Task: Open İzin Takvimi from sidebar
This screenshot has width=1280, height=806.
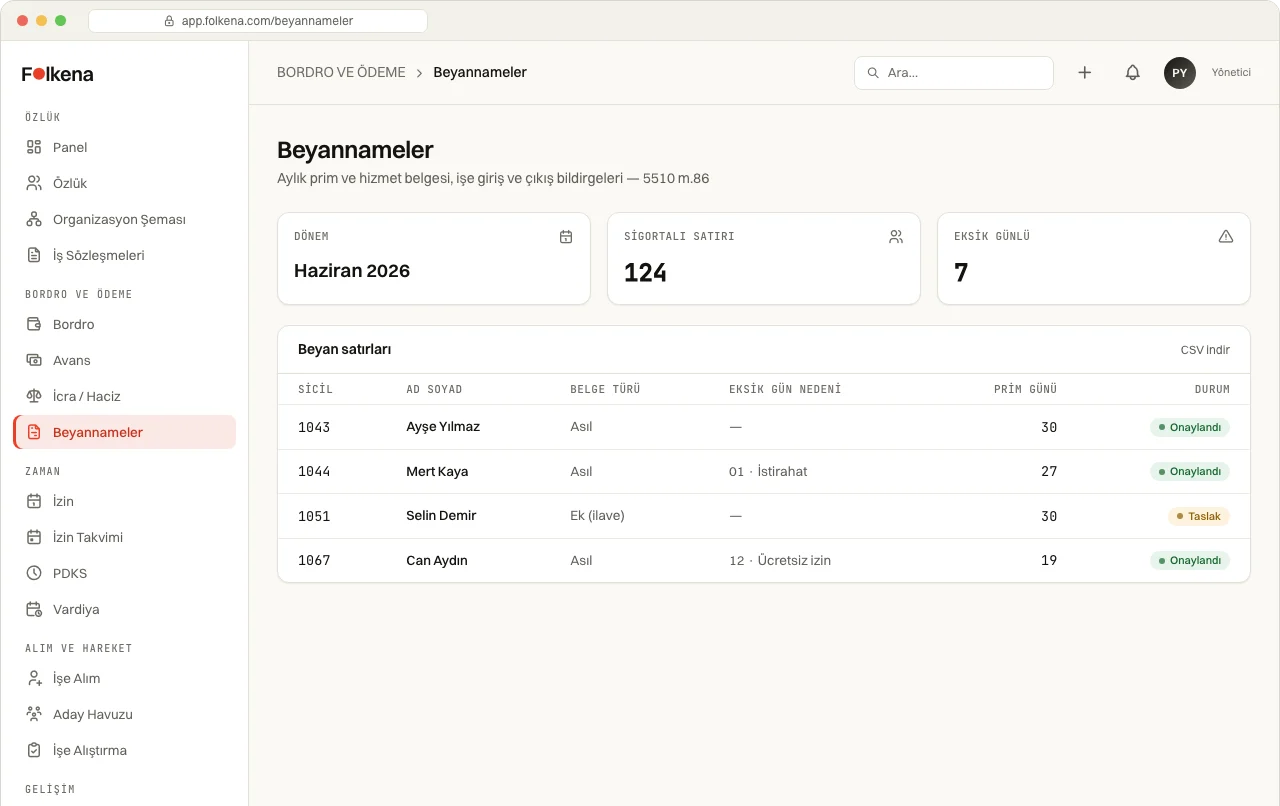Action: 125,537
